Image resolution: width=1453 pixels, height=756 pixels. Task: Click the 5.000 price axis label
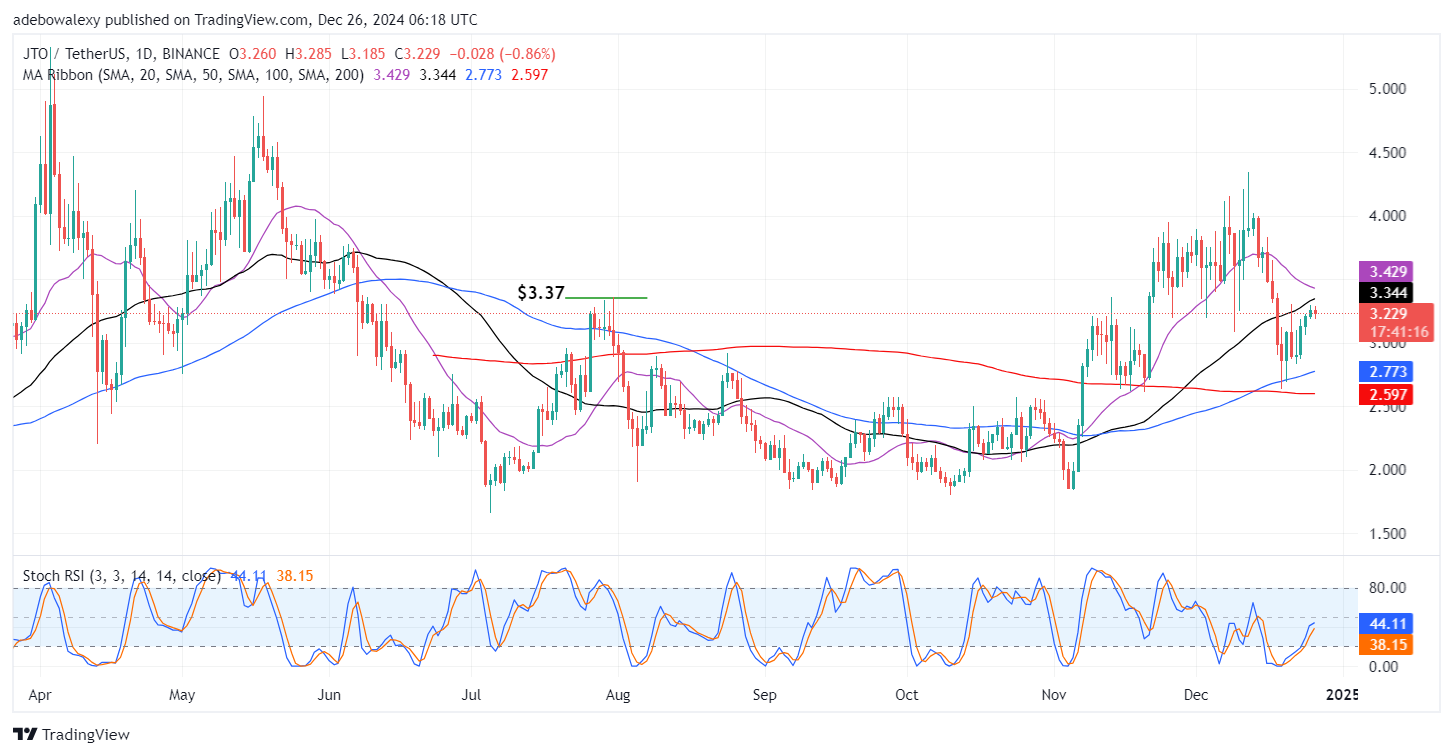[x=1390, y=89]
